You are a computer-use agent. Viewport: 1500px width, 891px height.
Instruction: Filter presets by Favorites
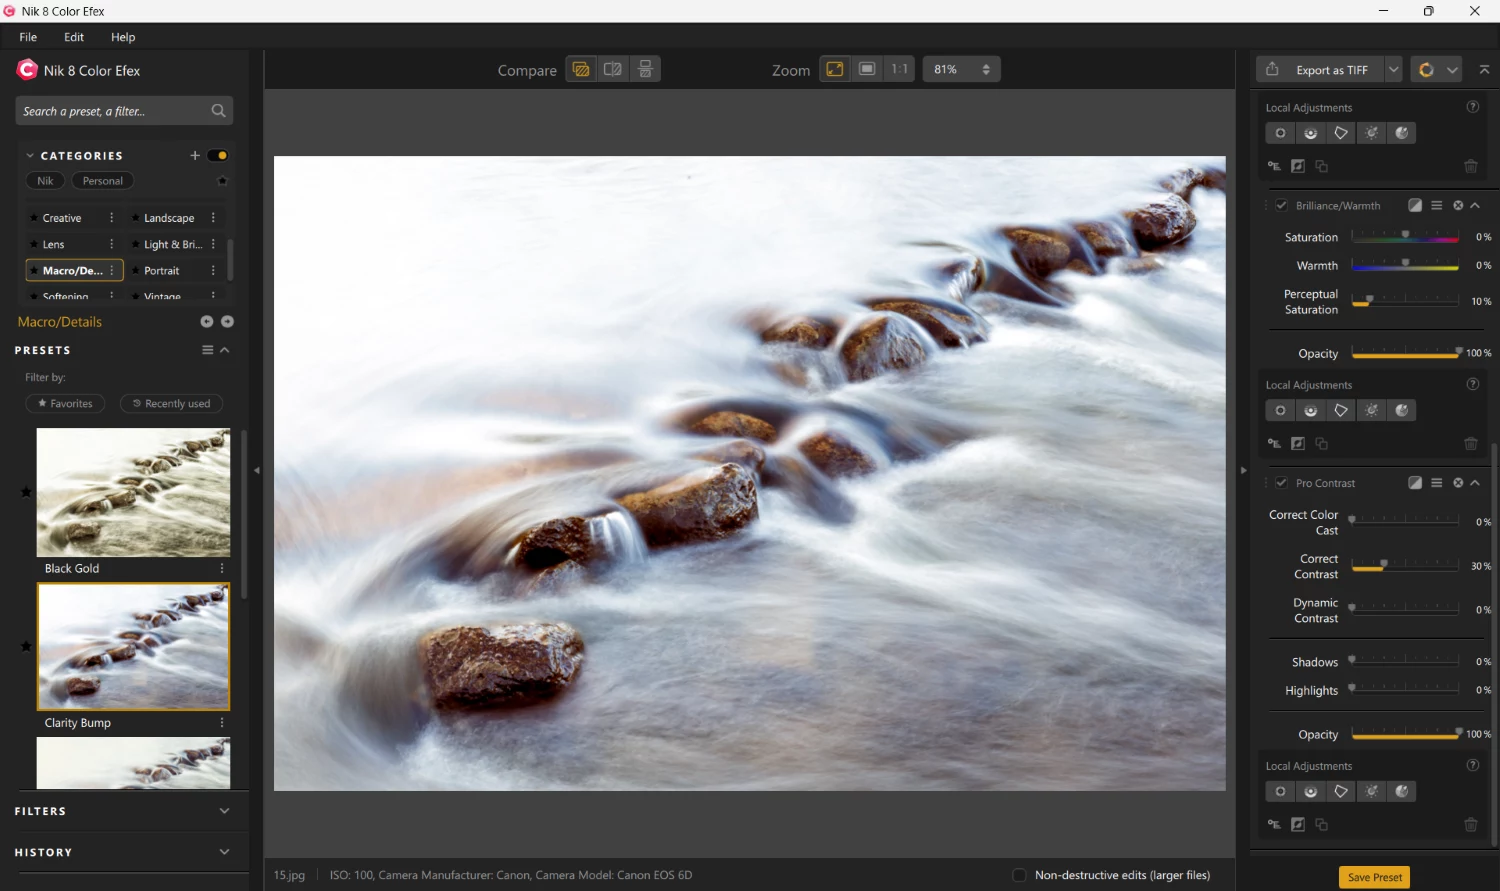[x=64, y=403]
